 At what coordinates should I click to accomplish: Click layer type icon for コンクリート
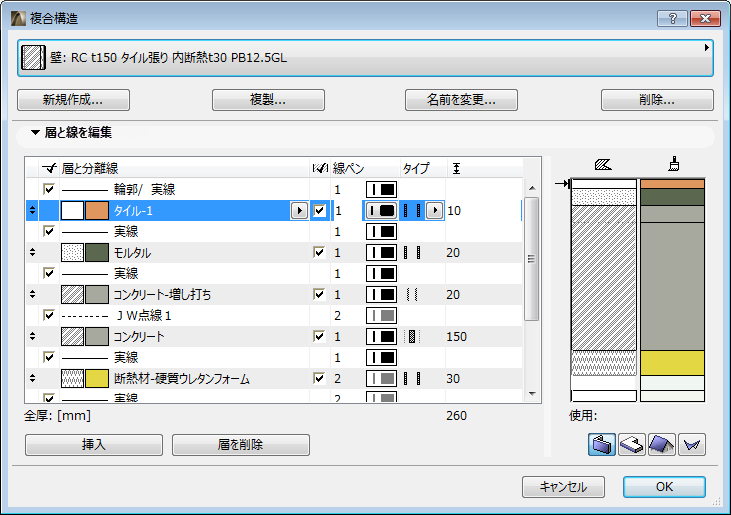coord(412,336)
